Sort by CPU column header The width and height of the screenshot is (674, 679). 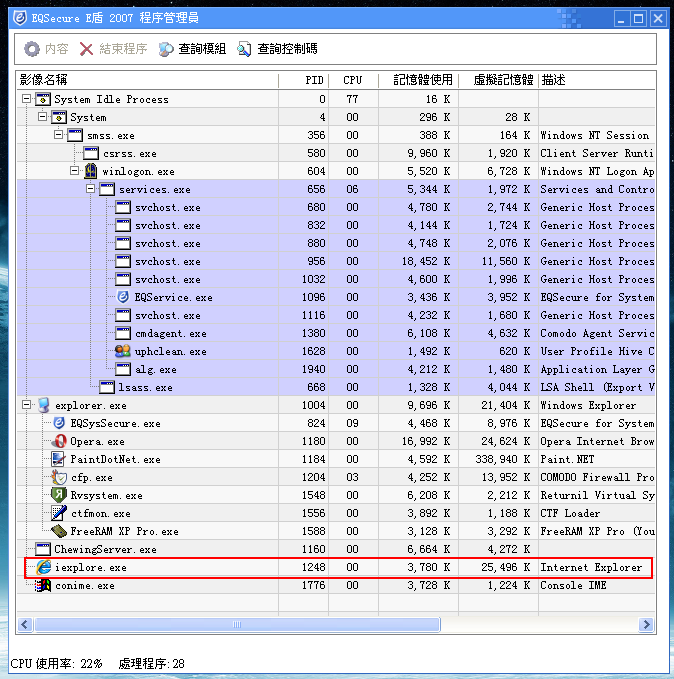tap(353, 80)
